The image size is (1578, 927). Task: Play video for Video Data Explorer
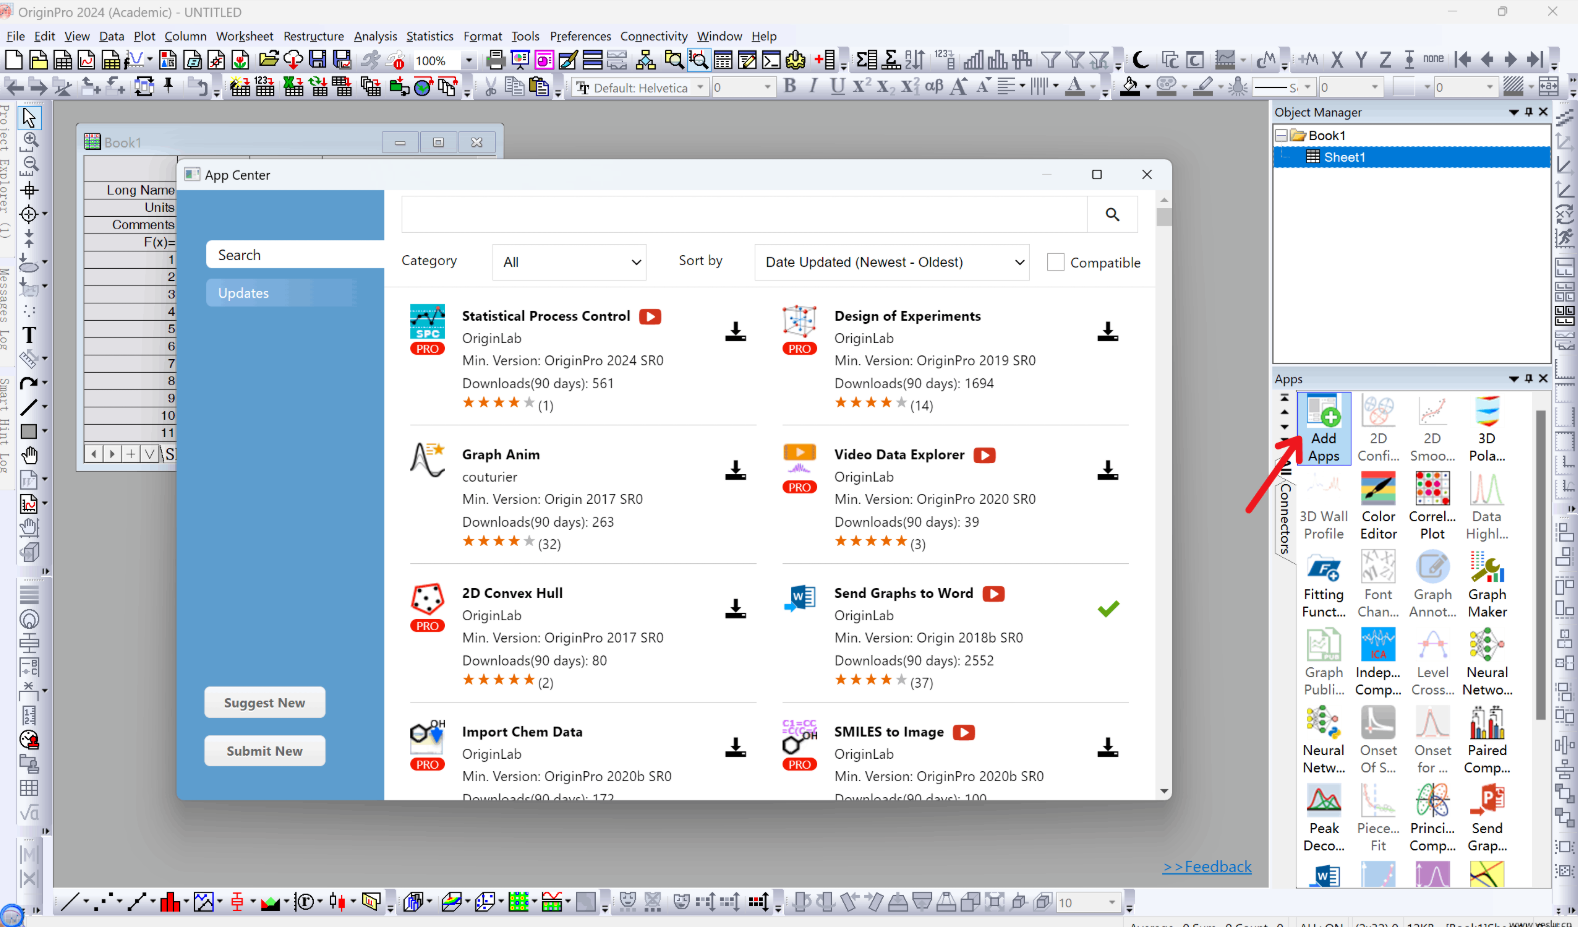[x=985, y=455]
